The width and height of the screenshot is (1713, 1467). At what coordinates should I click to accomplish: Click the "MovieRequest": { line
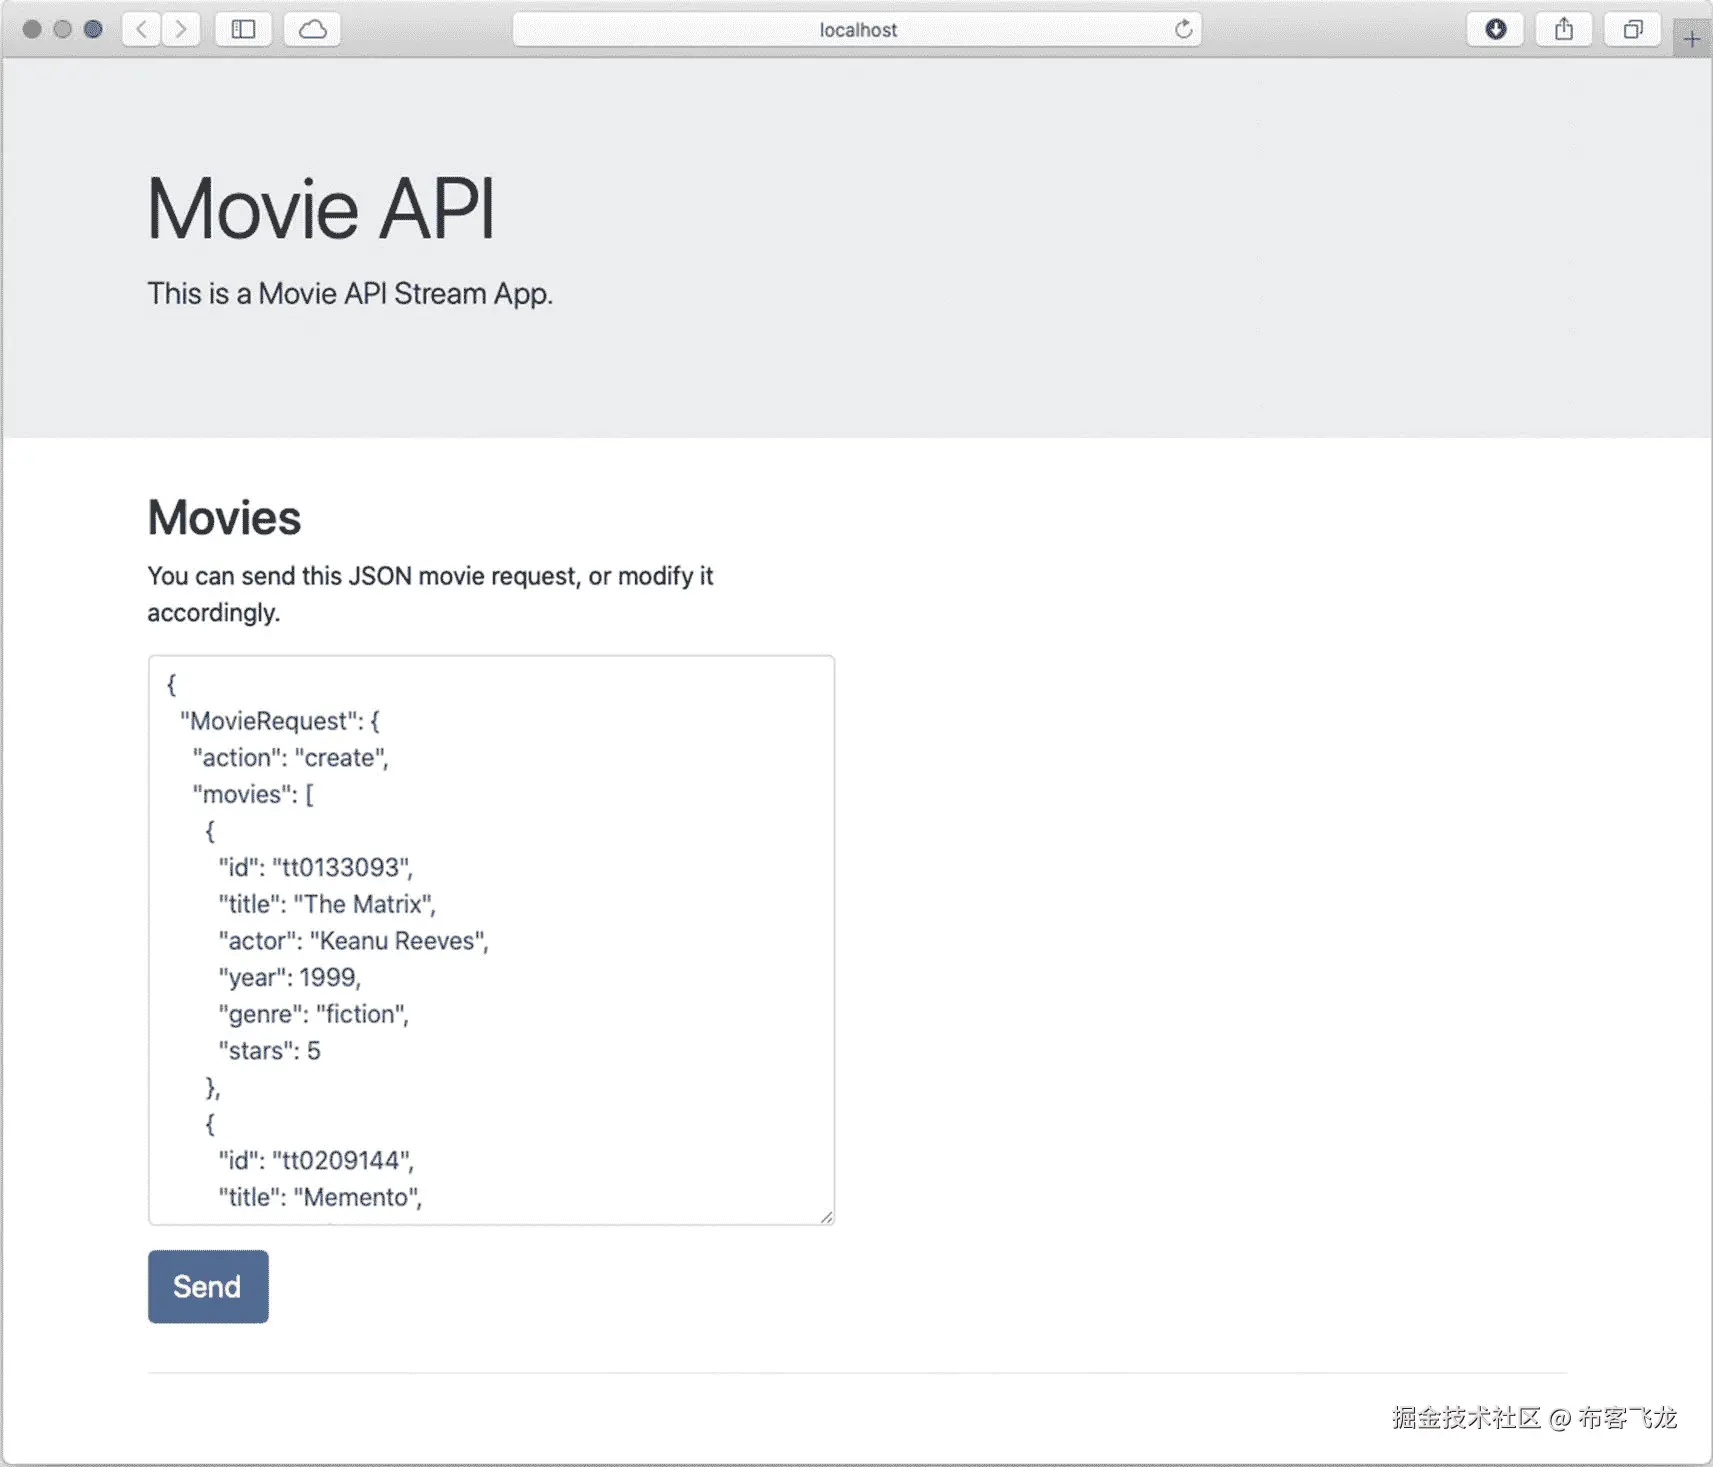tap(279, 721)
